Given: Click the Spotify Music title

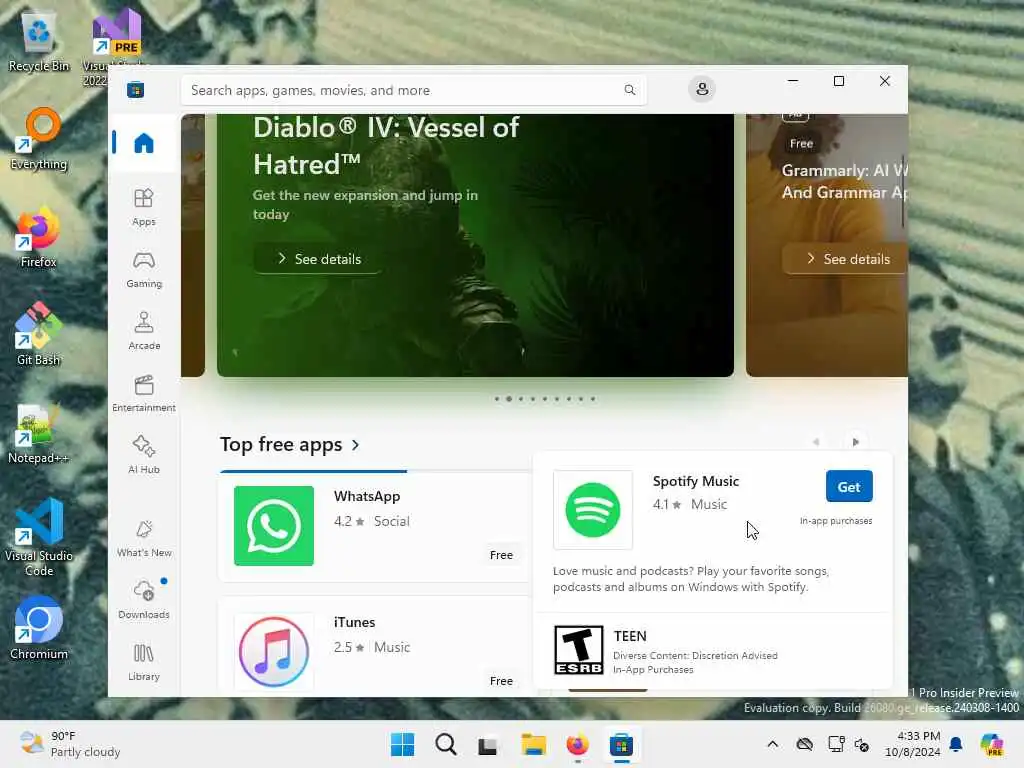Looking at the screenshot, I should pyautogui.click(x=696, y=481).
